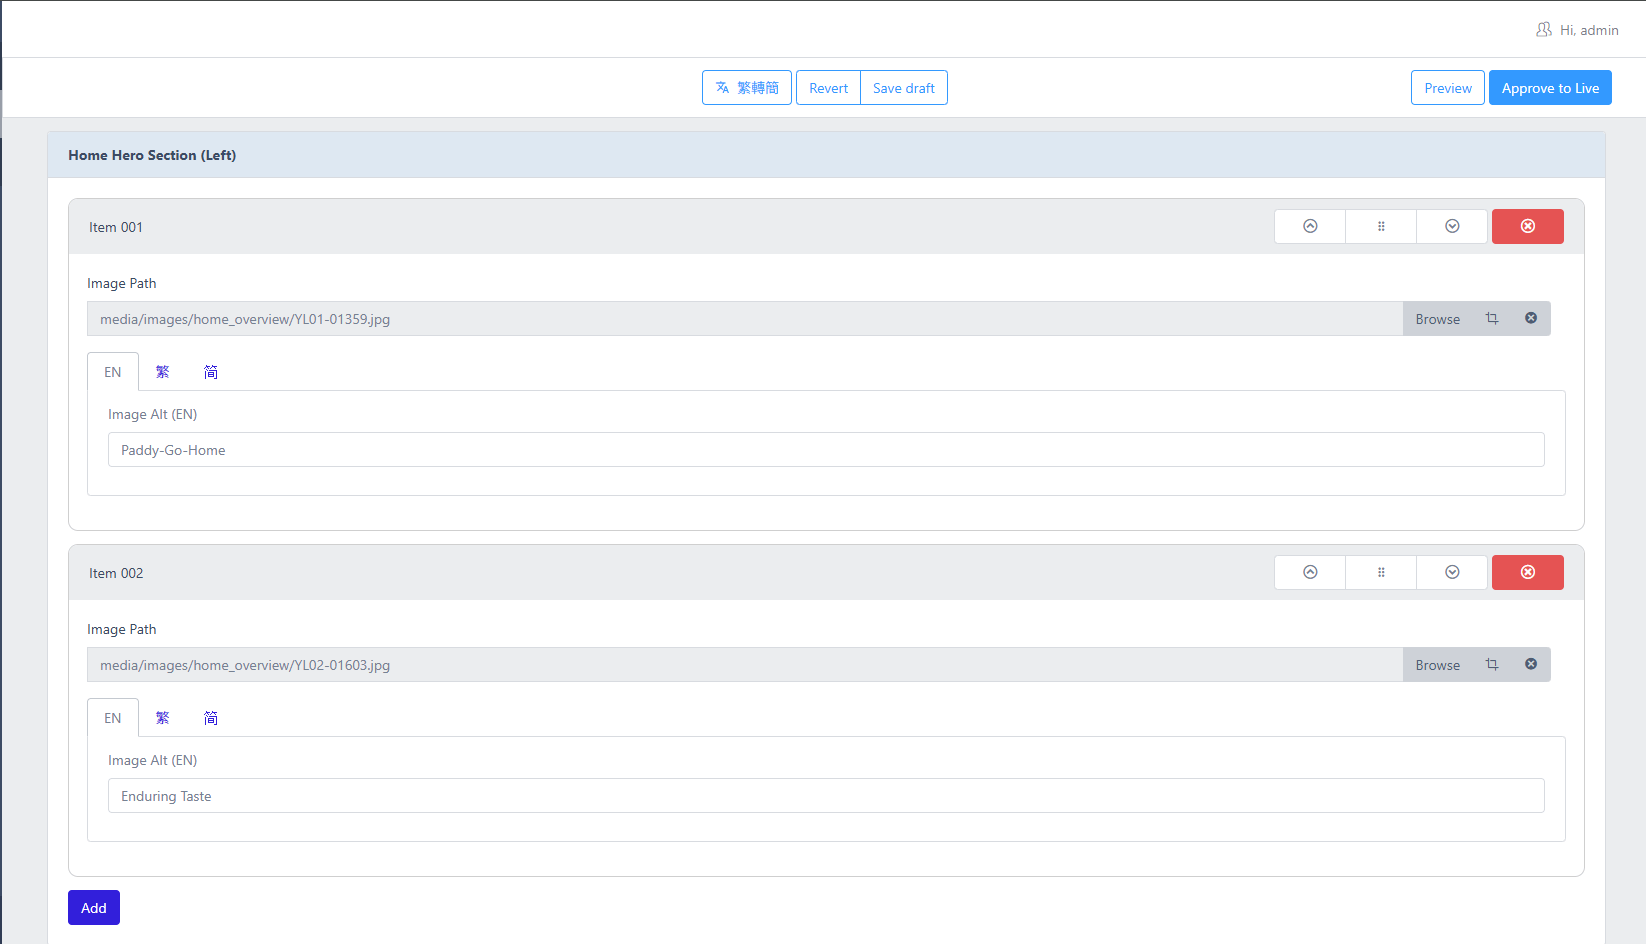Click the crop icon beside Item 002 Browse
This screenshot has height=944, width=1646.
1492,664
